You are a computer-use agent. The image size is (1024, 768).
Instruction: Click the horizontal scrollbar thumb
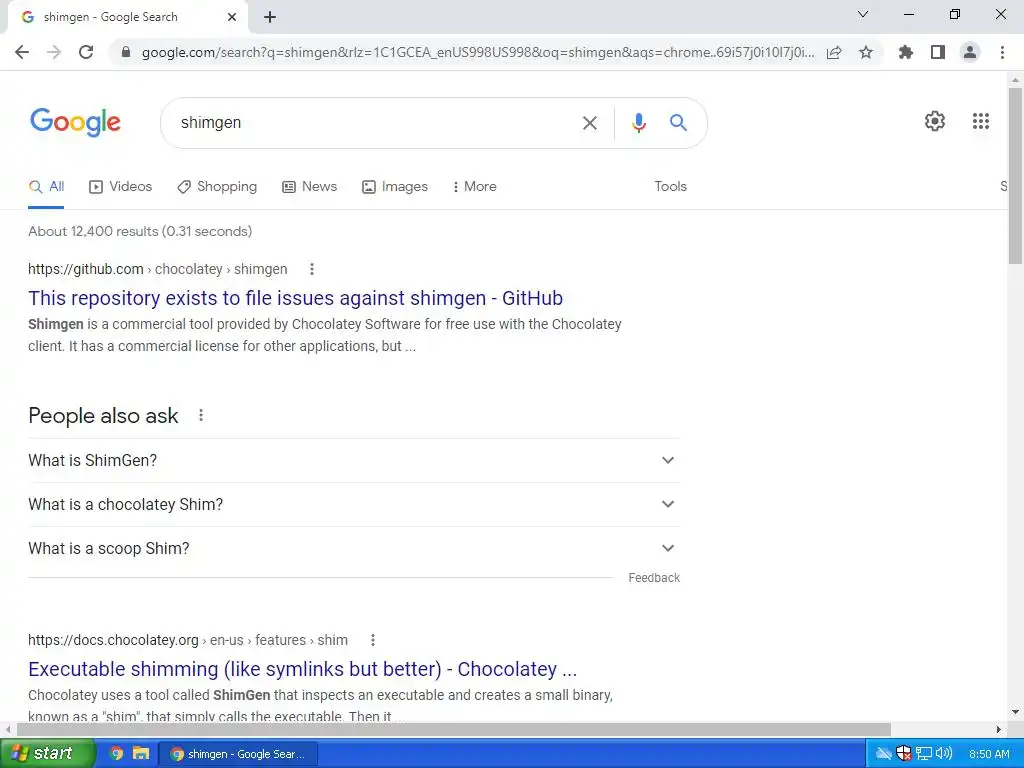coord(454,729)
